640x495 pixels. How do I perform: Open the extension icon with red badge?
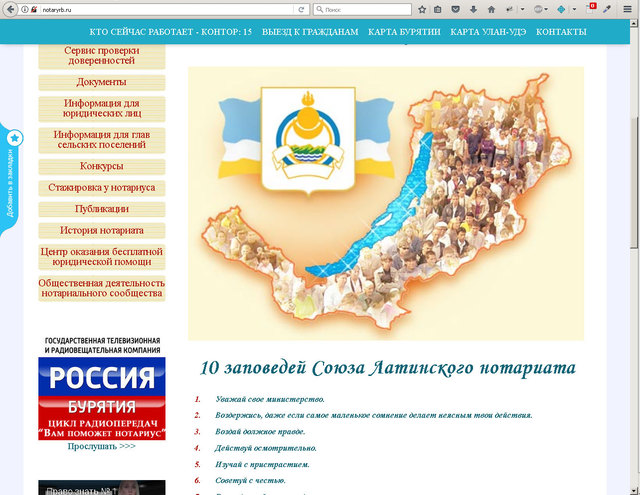point(591,9)
